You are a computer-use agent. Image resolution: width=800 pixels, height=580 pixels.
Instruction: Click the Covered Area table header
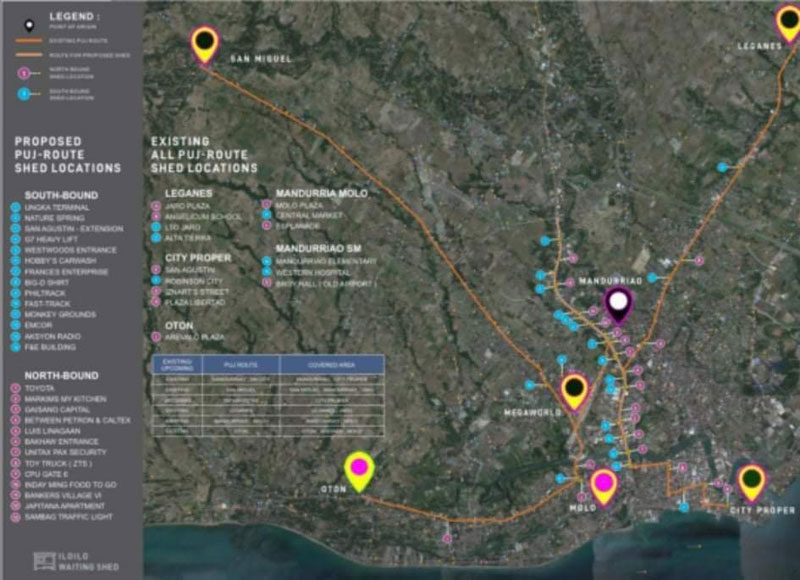click(331, 364)
